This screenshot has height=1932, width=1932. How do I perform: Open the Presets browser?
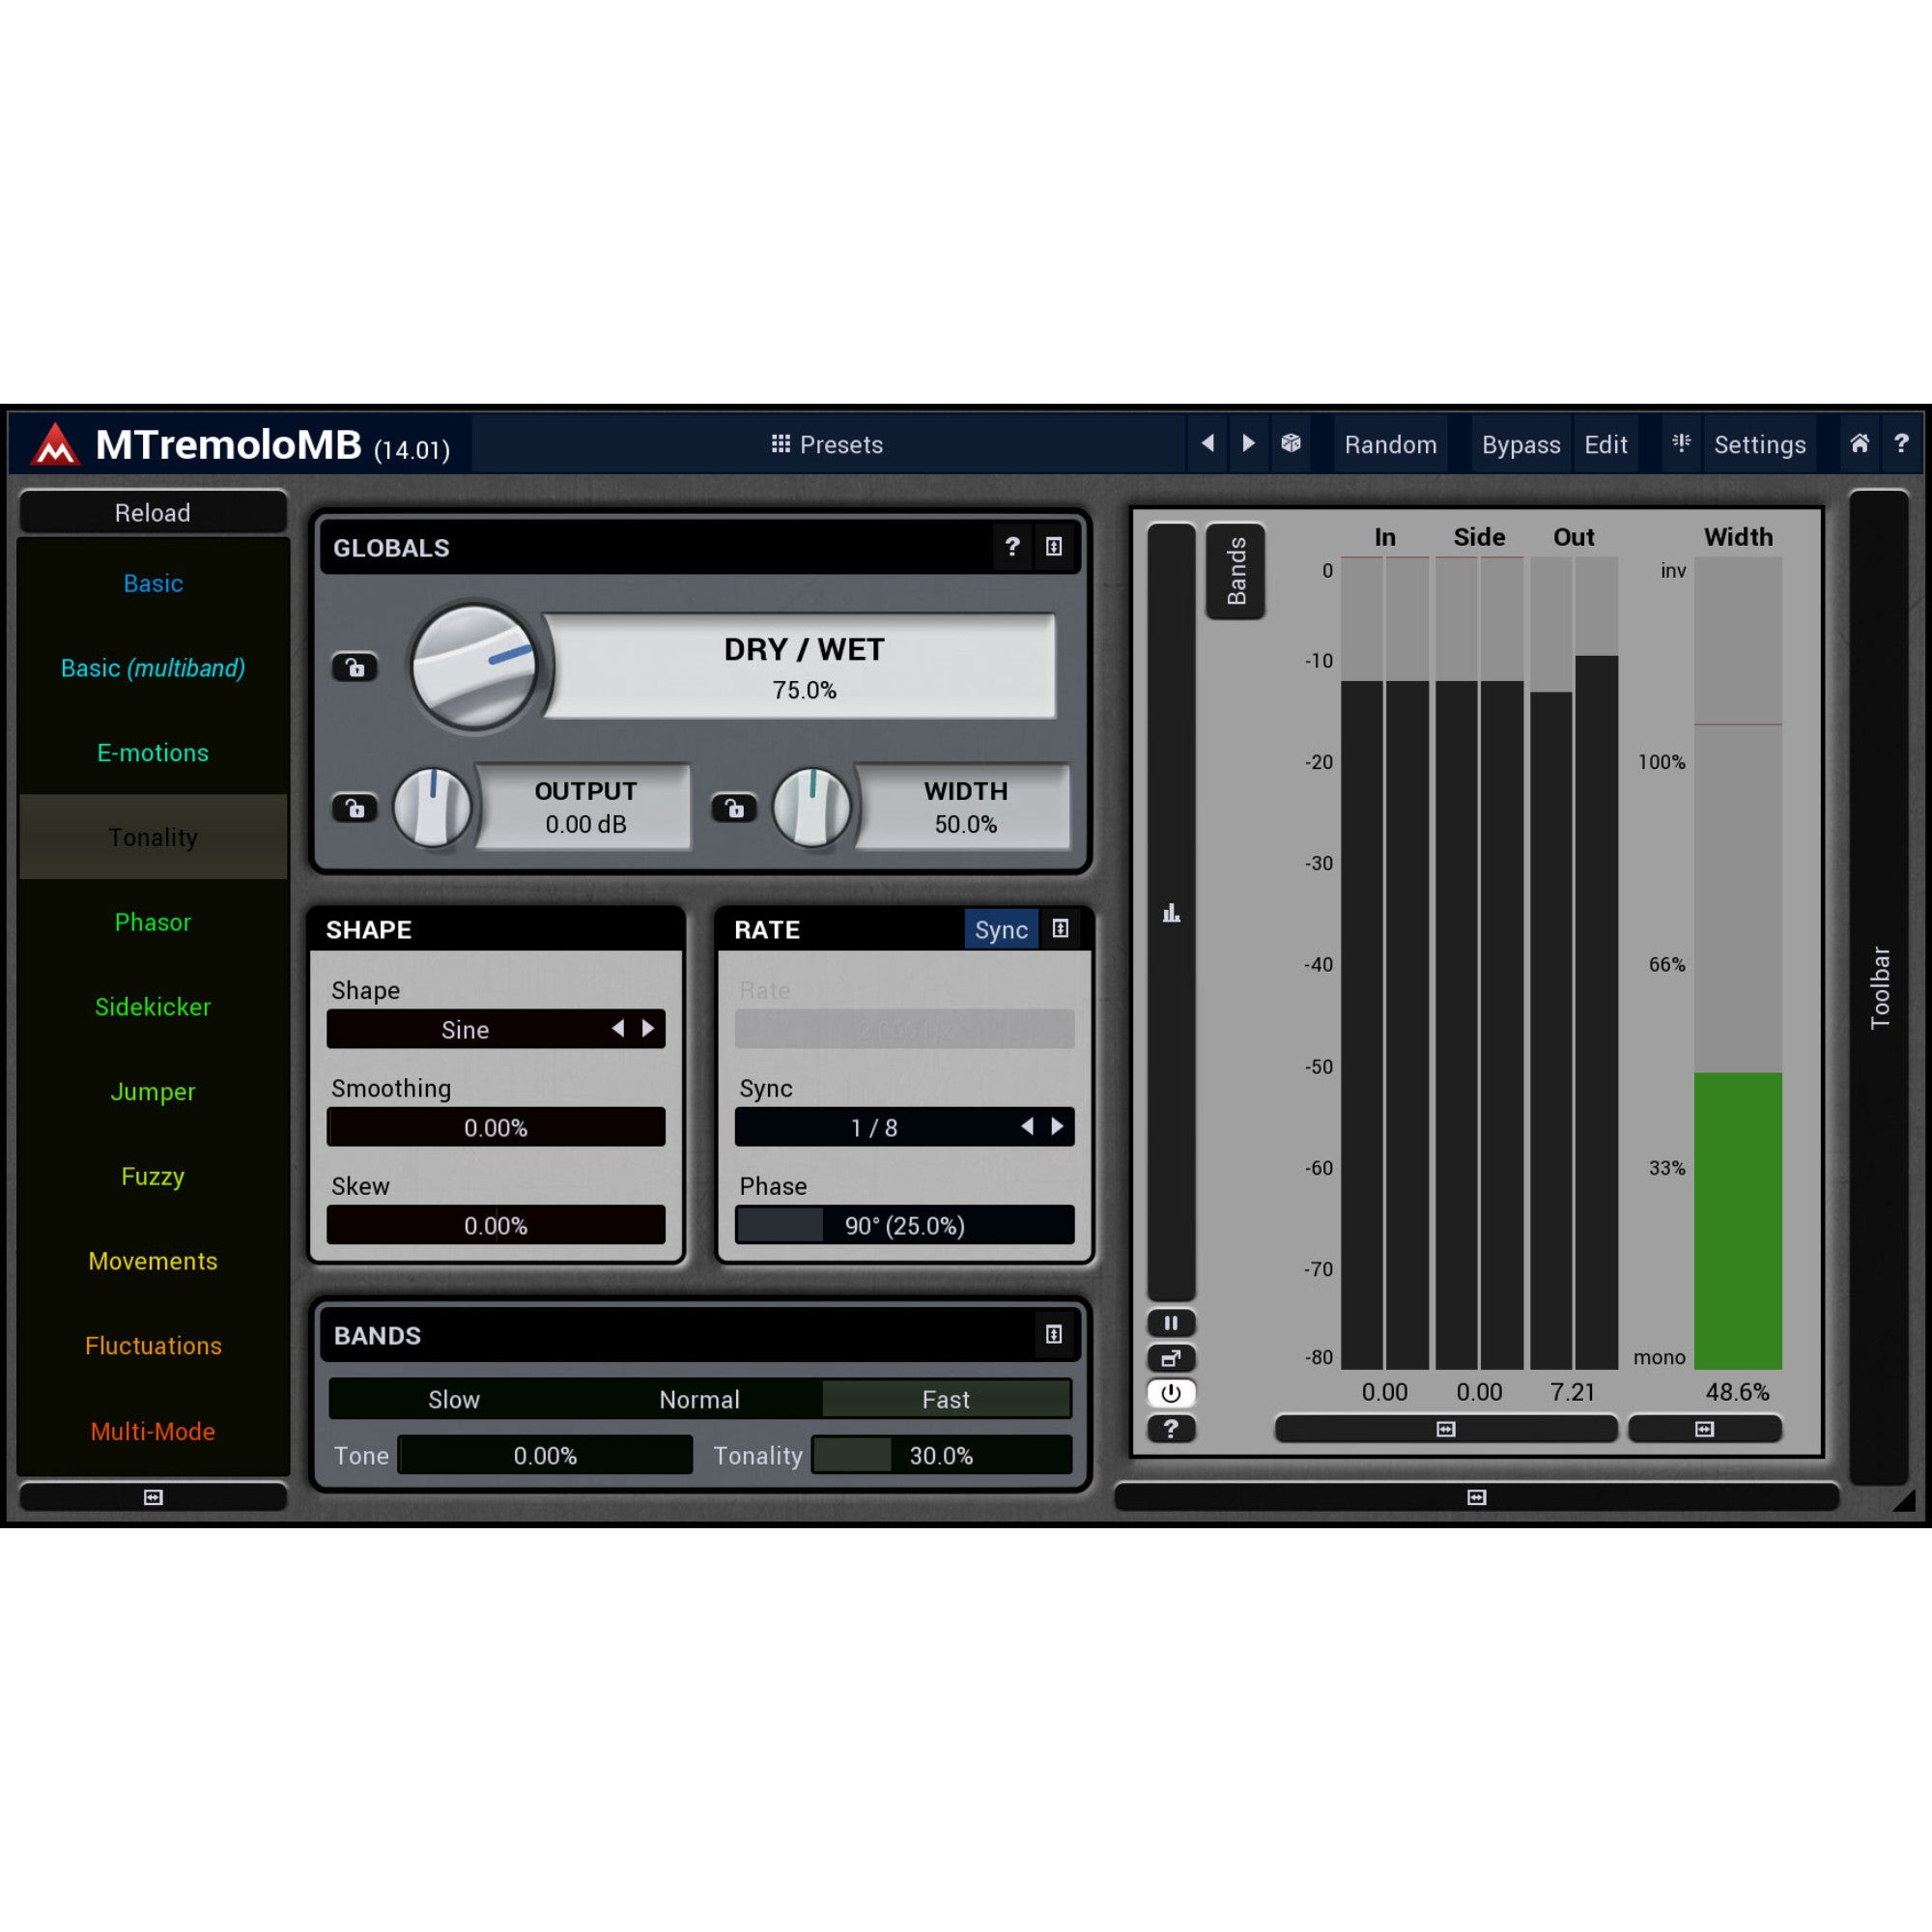(828, 444)
